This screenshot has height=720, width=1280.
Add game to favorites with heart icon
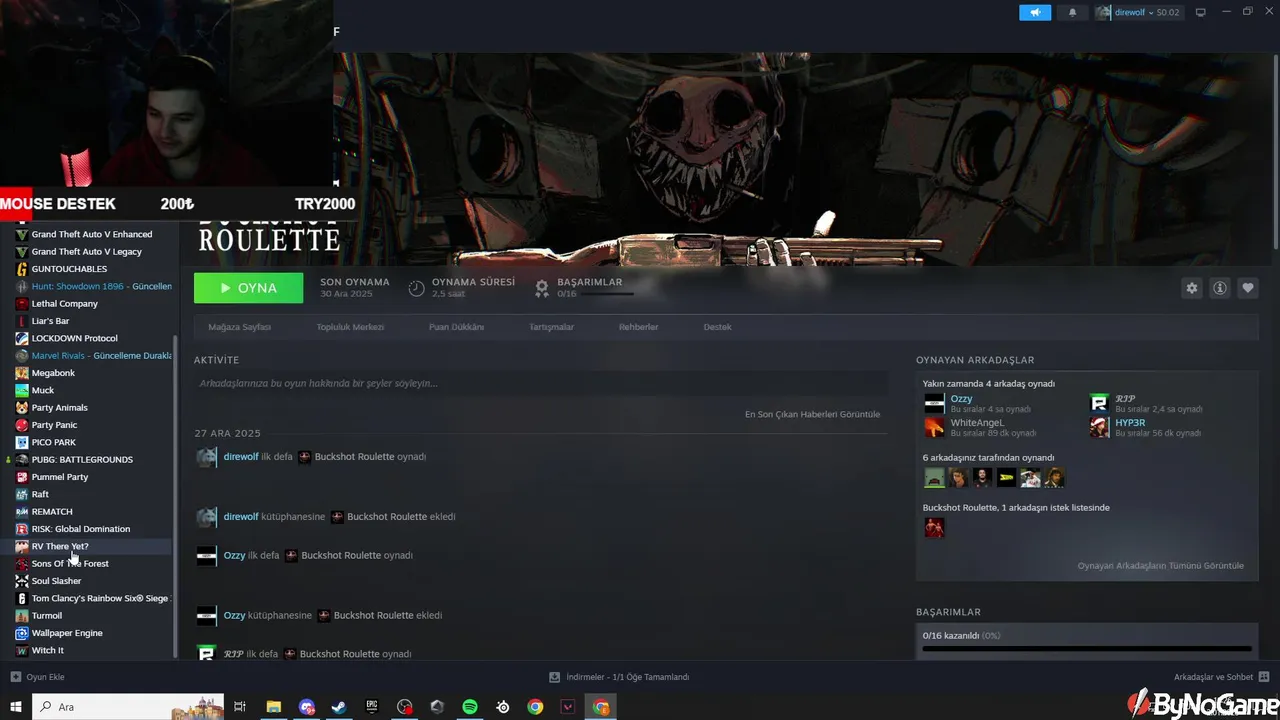click(x=1248, y=288)
